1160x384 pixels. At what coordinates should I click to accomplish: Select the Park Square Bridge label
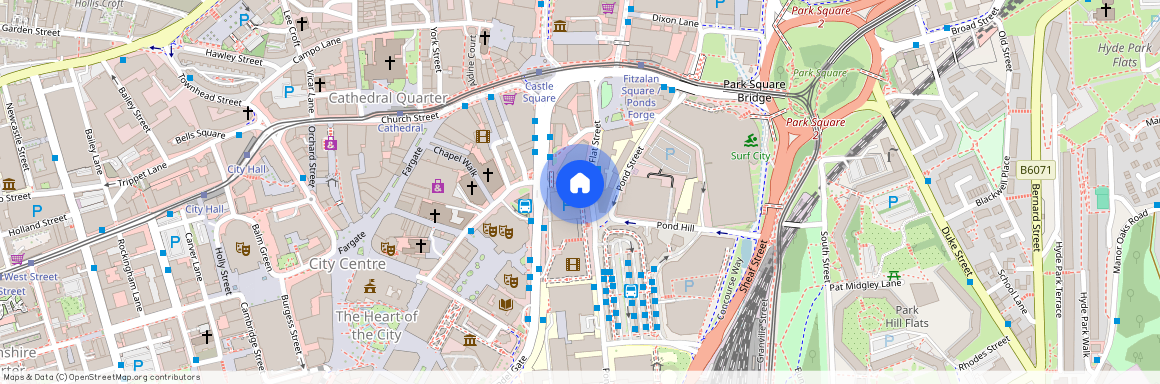(x=755, y=90)
